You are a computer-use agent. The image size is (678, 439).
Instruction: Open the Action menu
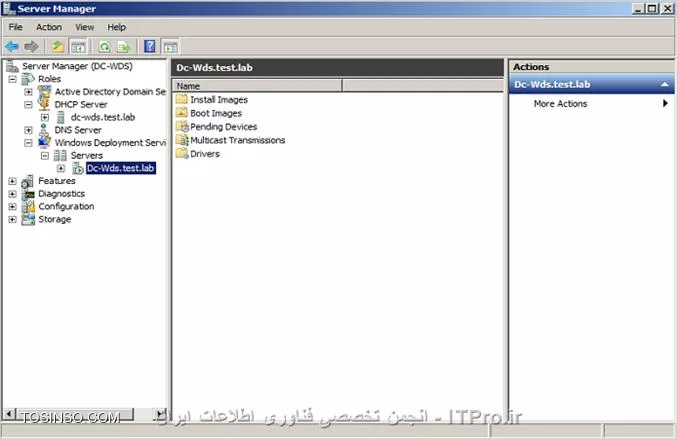49,27
